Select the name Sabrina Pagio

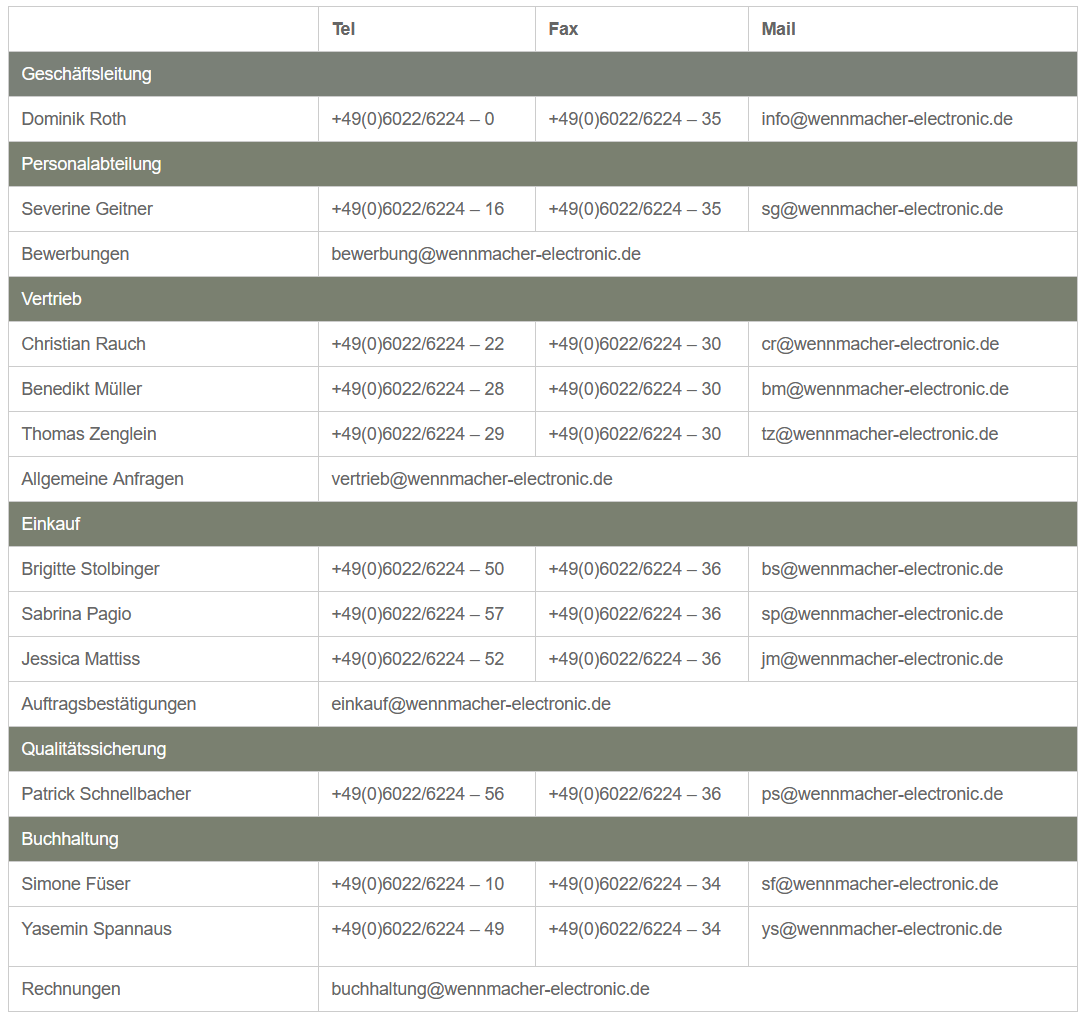(76, 614)
